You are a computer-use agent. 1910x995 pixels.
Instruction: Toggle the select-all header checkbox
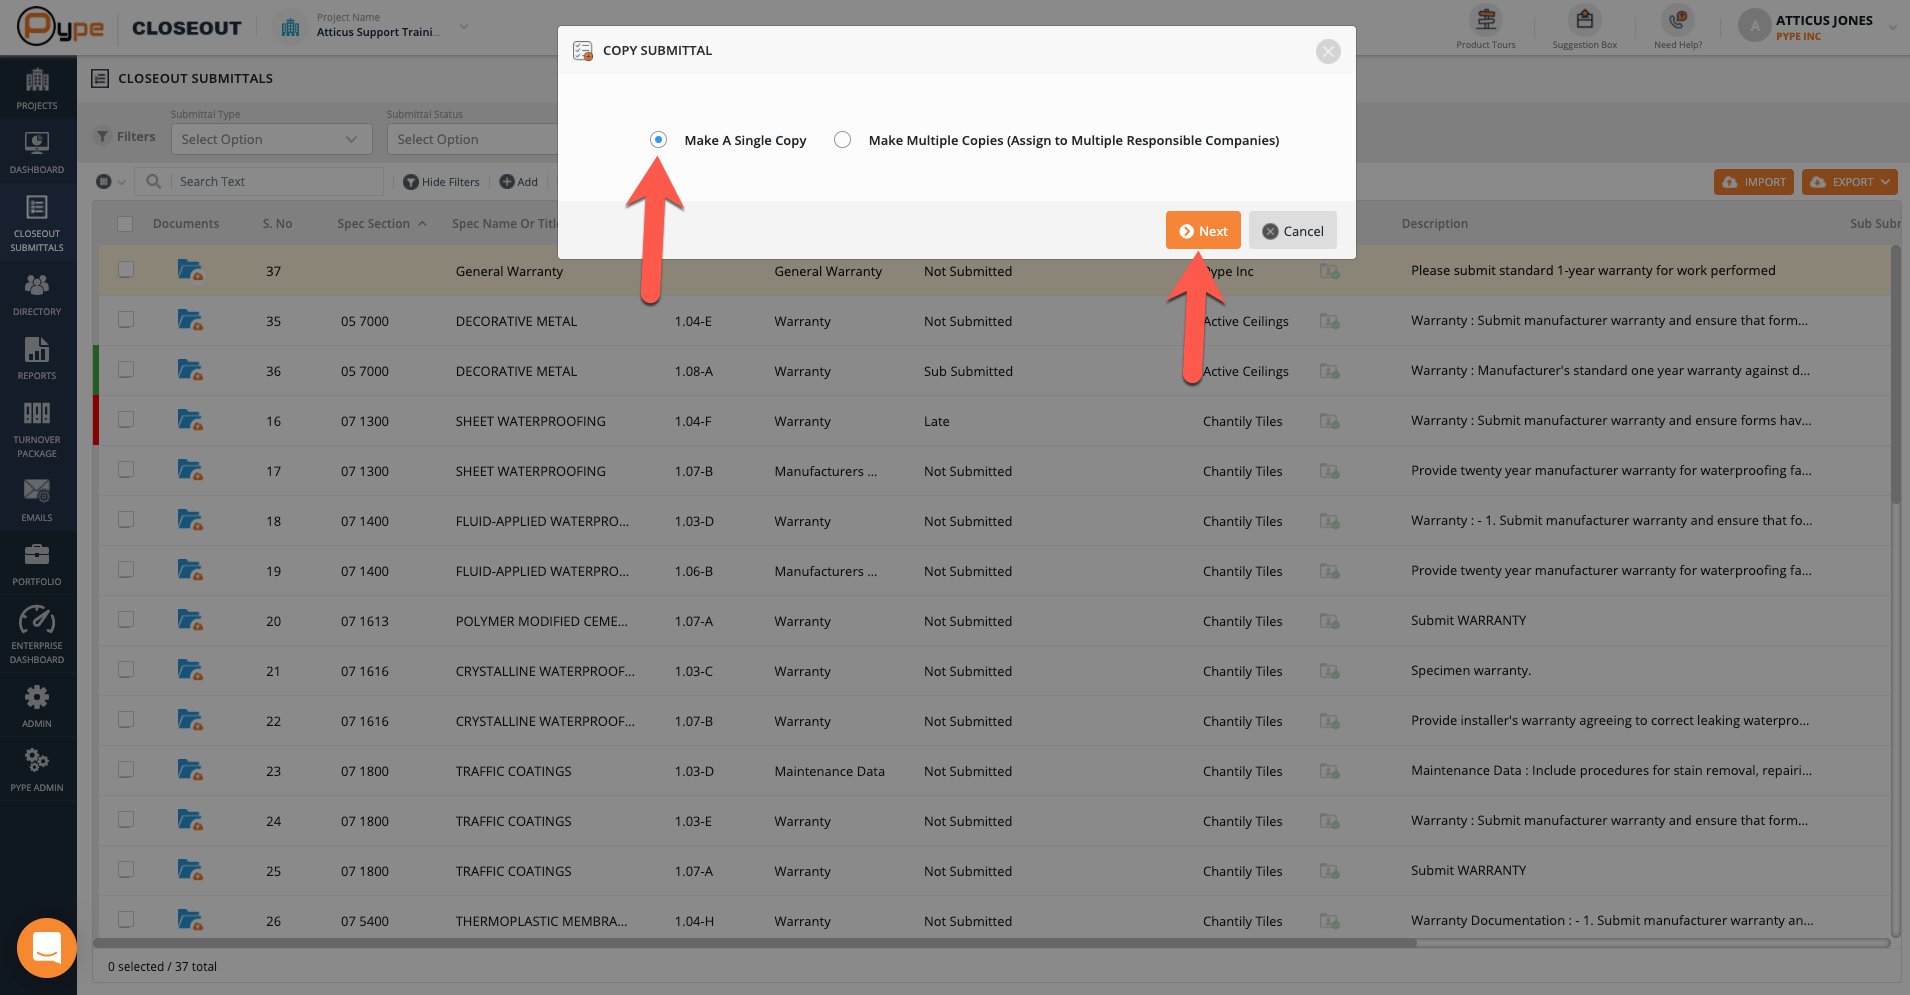[125, 224]
